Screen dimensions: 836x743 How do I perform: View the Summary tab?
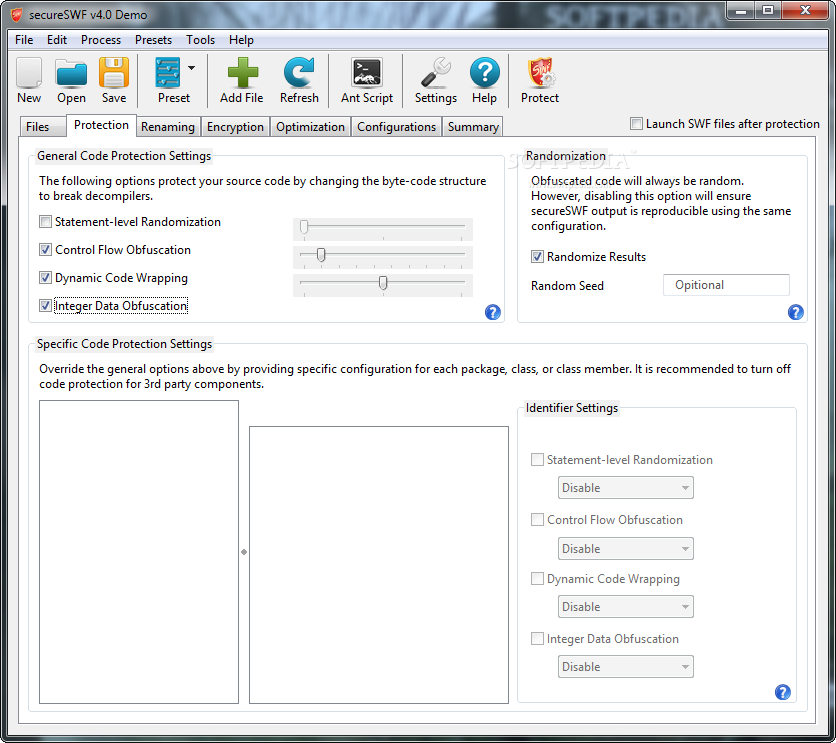pyautogui.click(x=473, y=127)
